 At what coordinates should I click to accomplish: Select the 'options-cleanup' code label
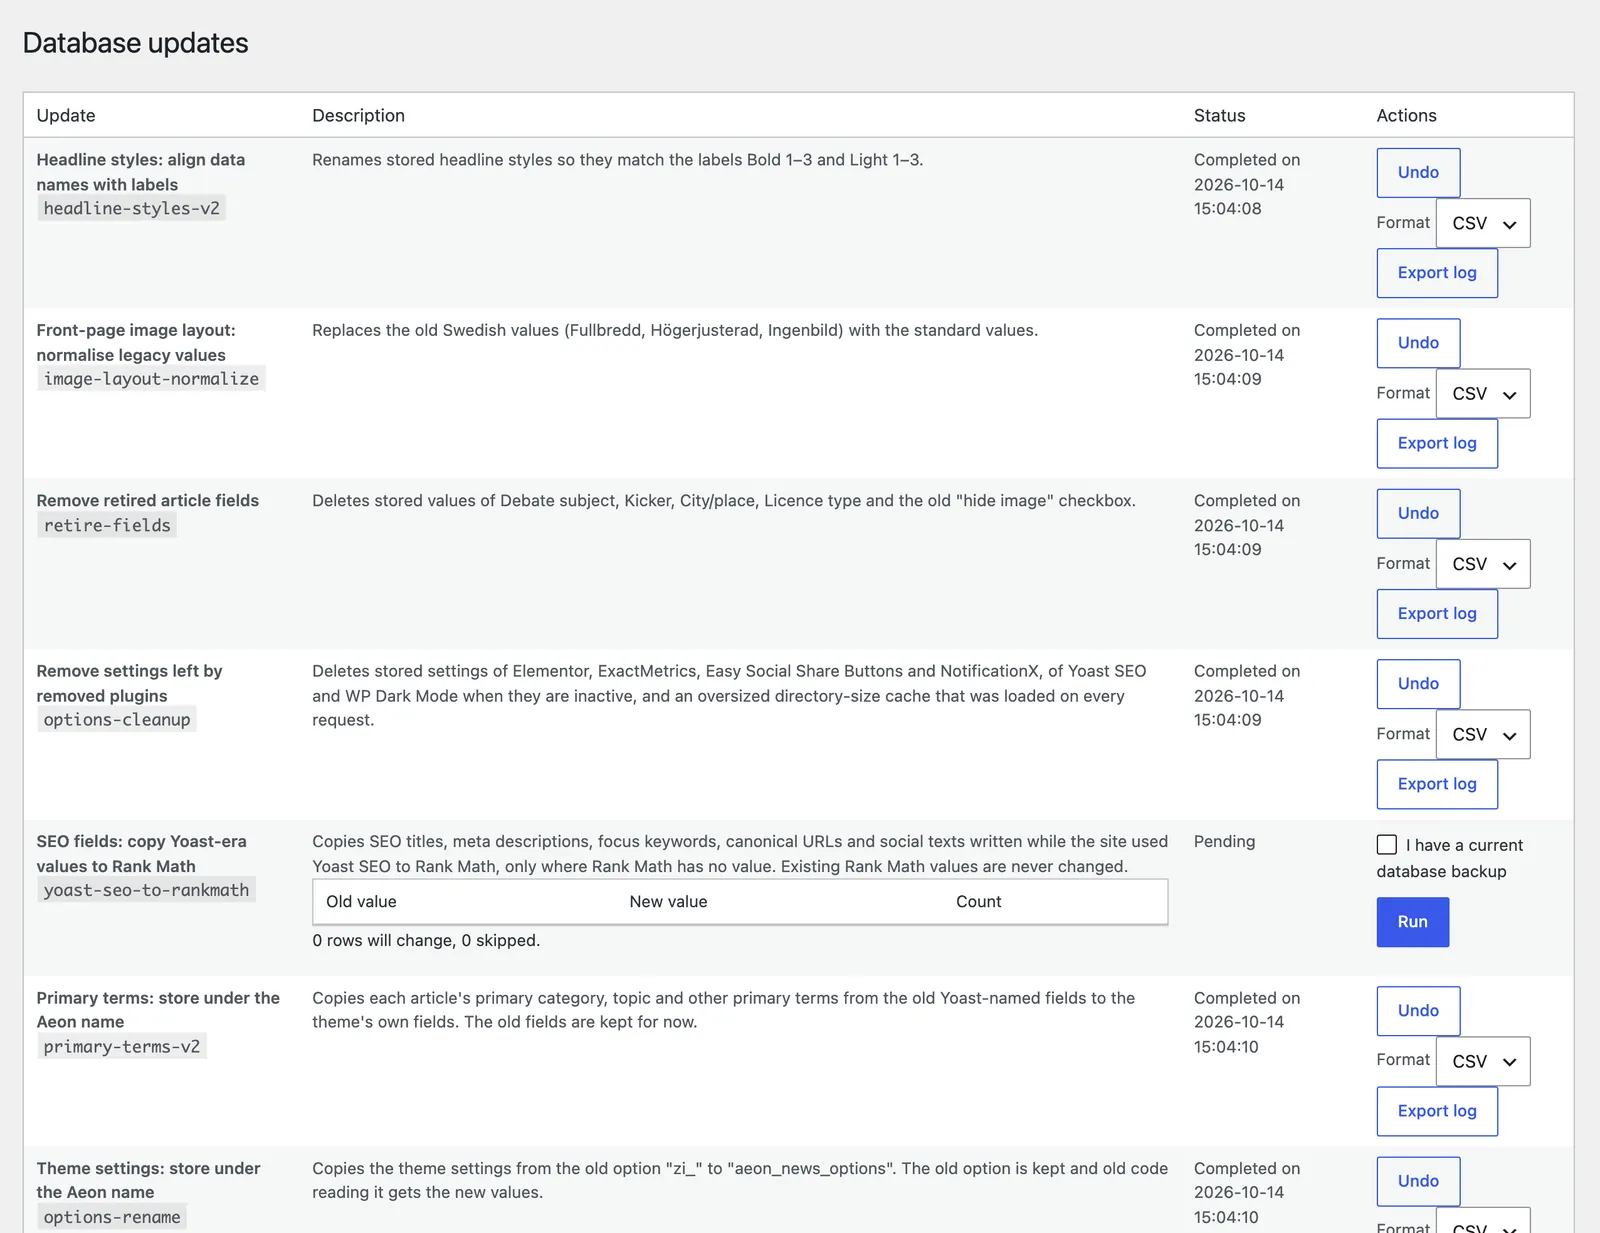(116, 719)
